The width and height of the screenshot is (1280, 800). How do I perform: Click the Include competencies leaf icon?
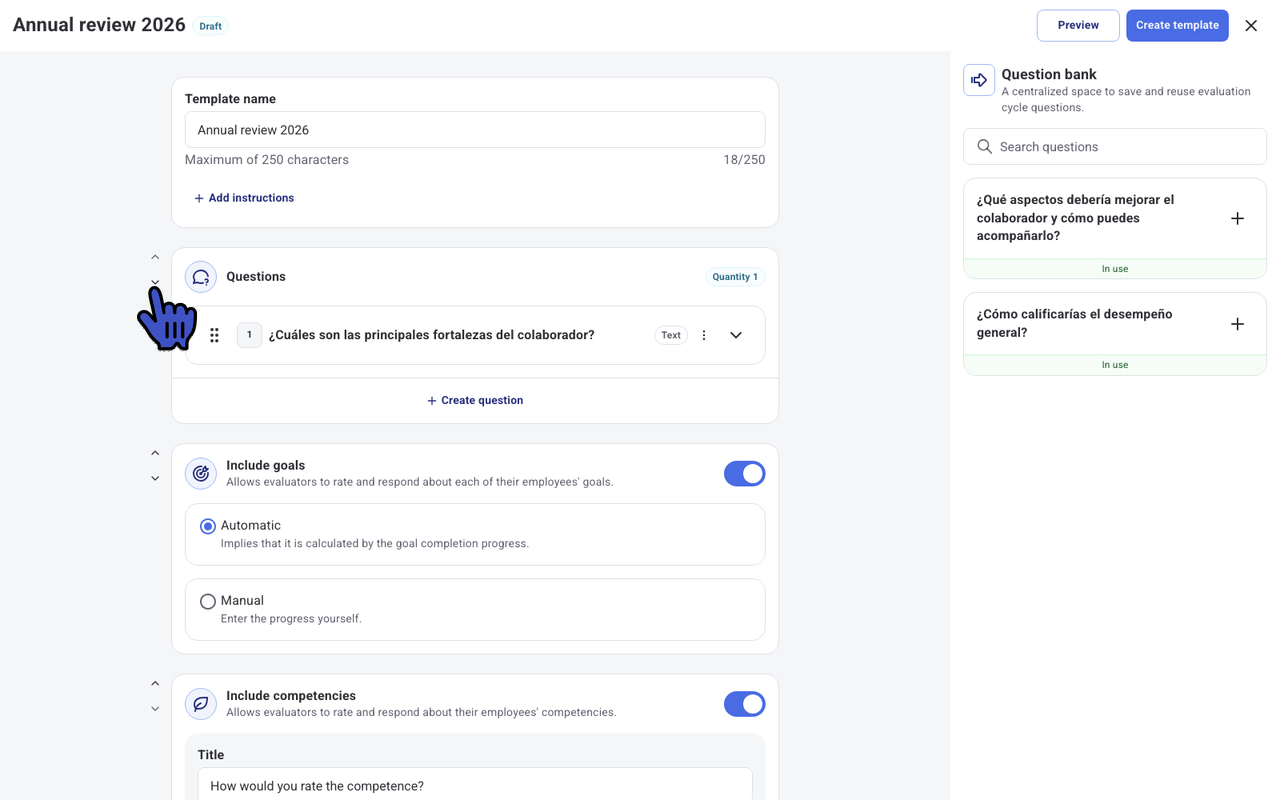tap(201, 704)
